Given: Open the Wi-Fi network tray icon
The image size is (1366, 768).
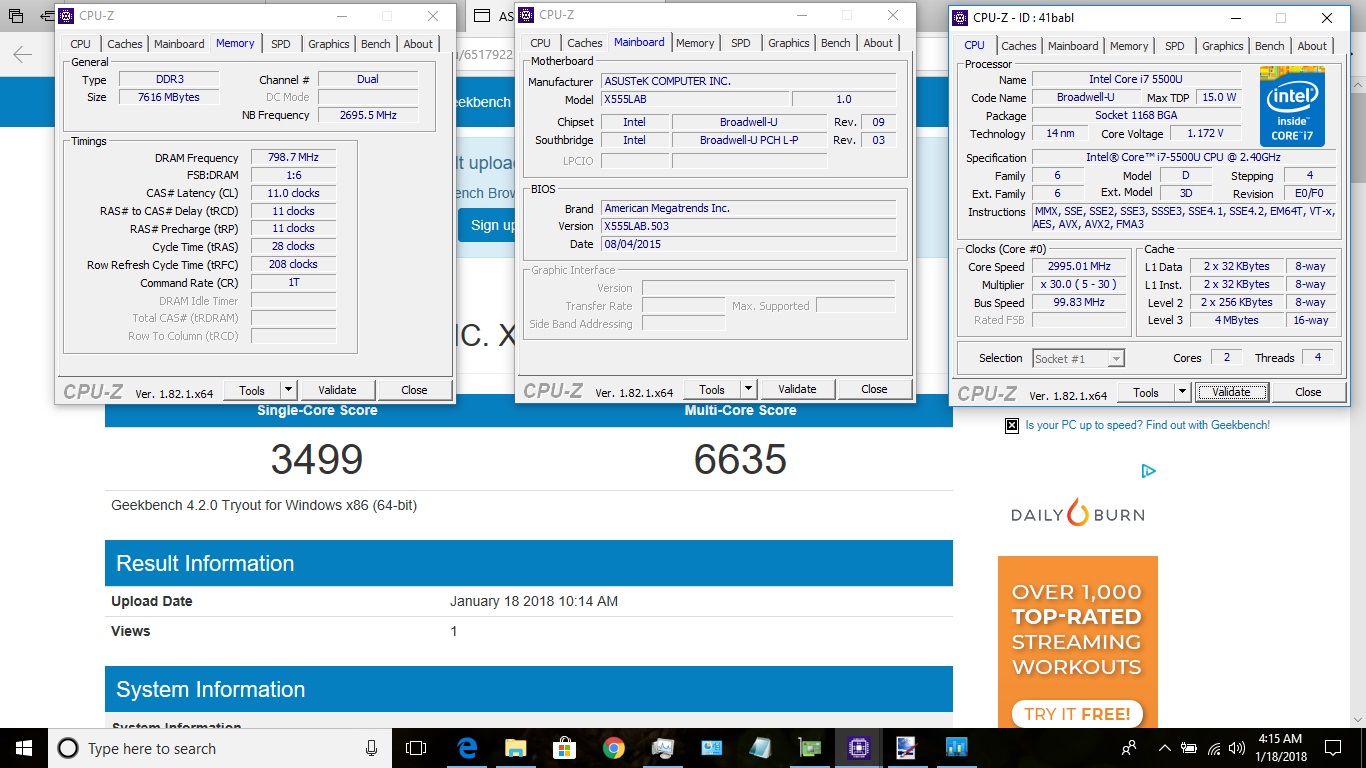Looking at the screenshot, I should tap(1215, 748).
